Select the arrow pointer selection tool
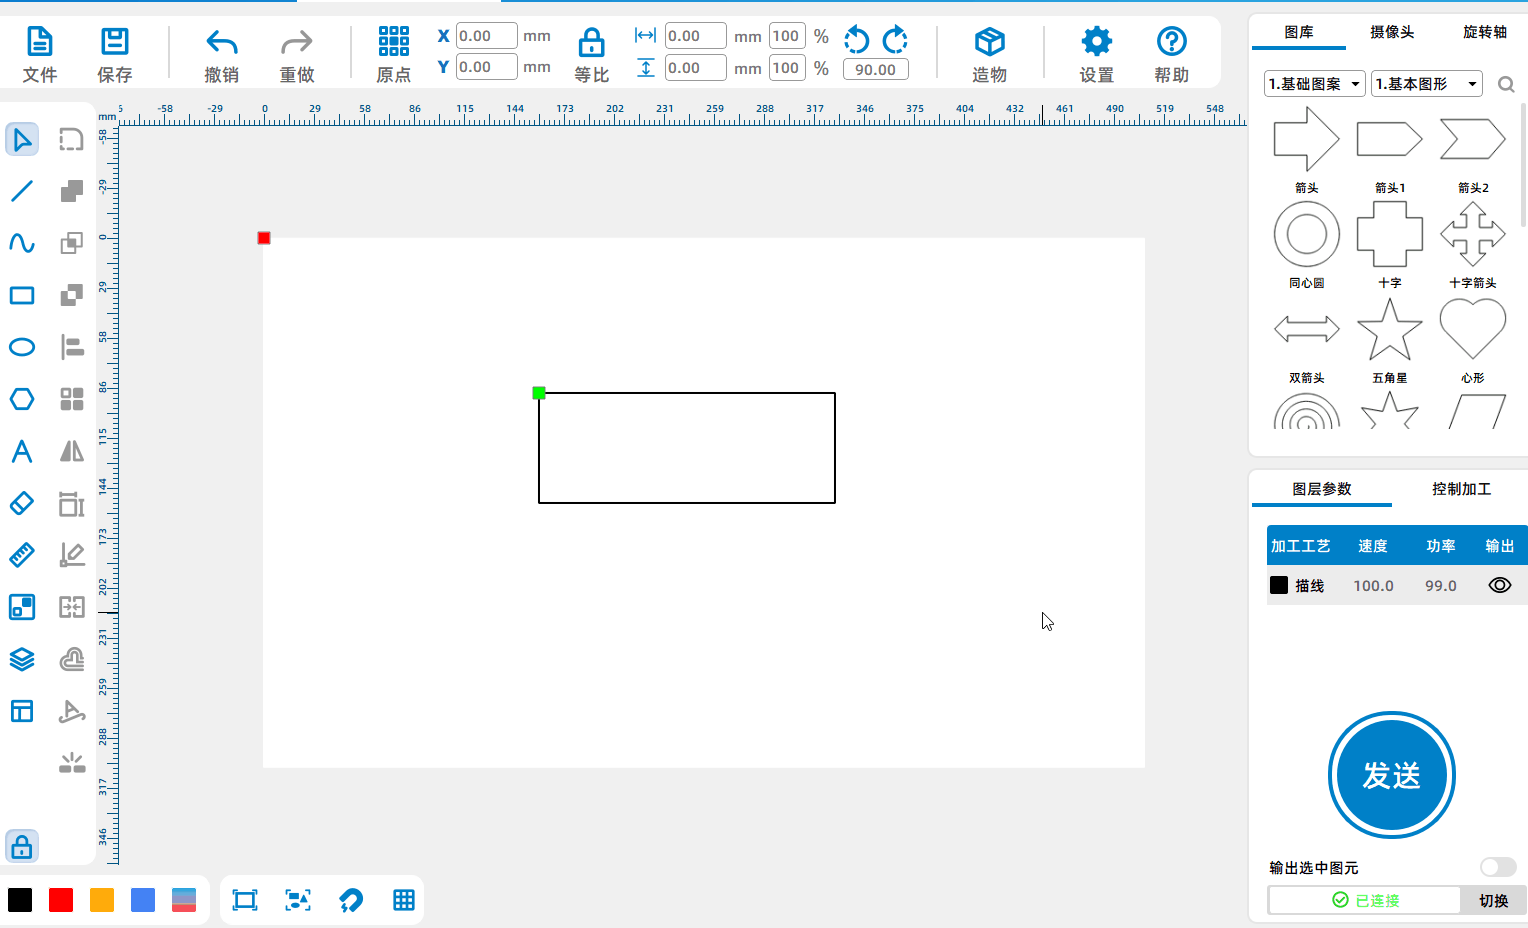Screen dimensions: 1528x928 tap(22, 139)
